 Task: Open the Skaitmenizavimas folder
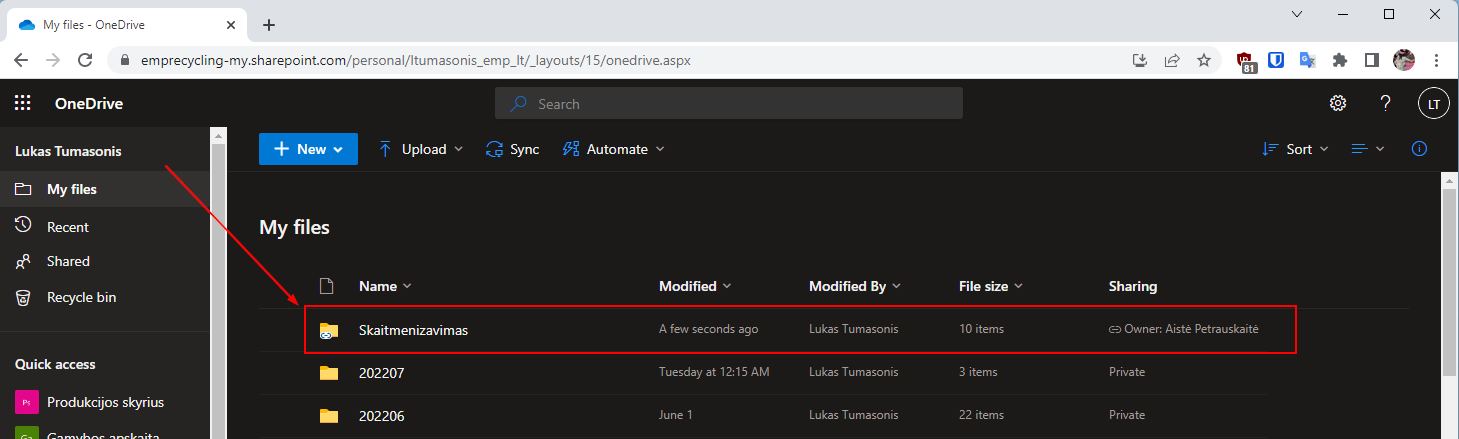(413, 330)
